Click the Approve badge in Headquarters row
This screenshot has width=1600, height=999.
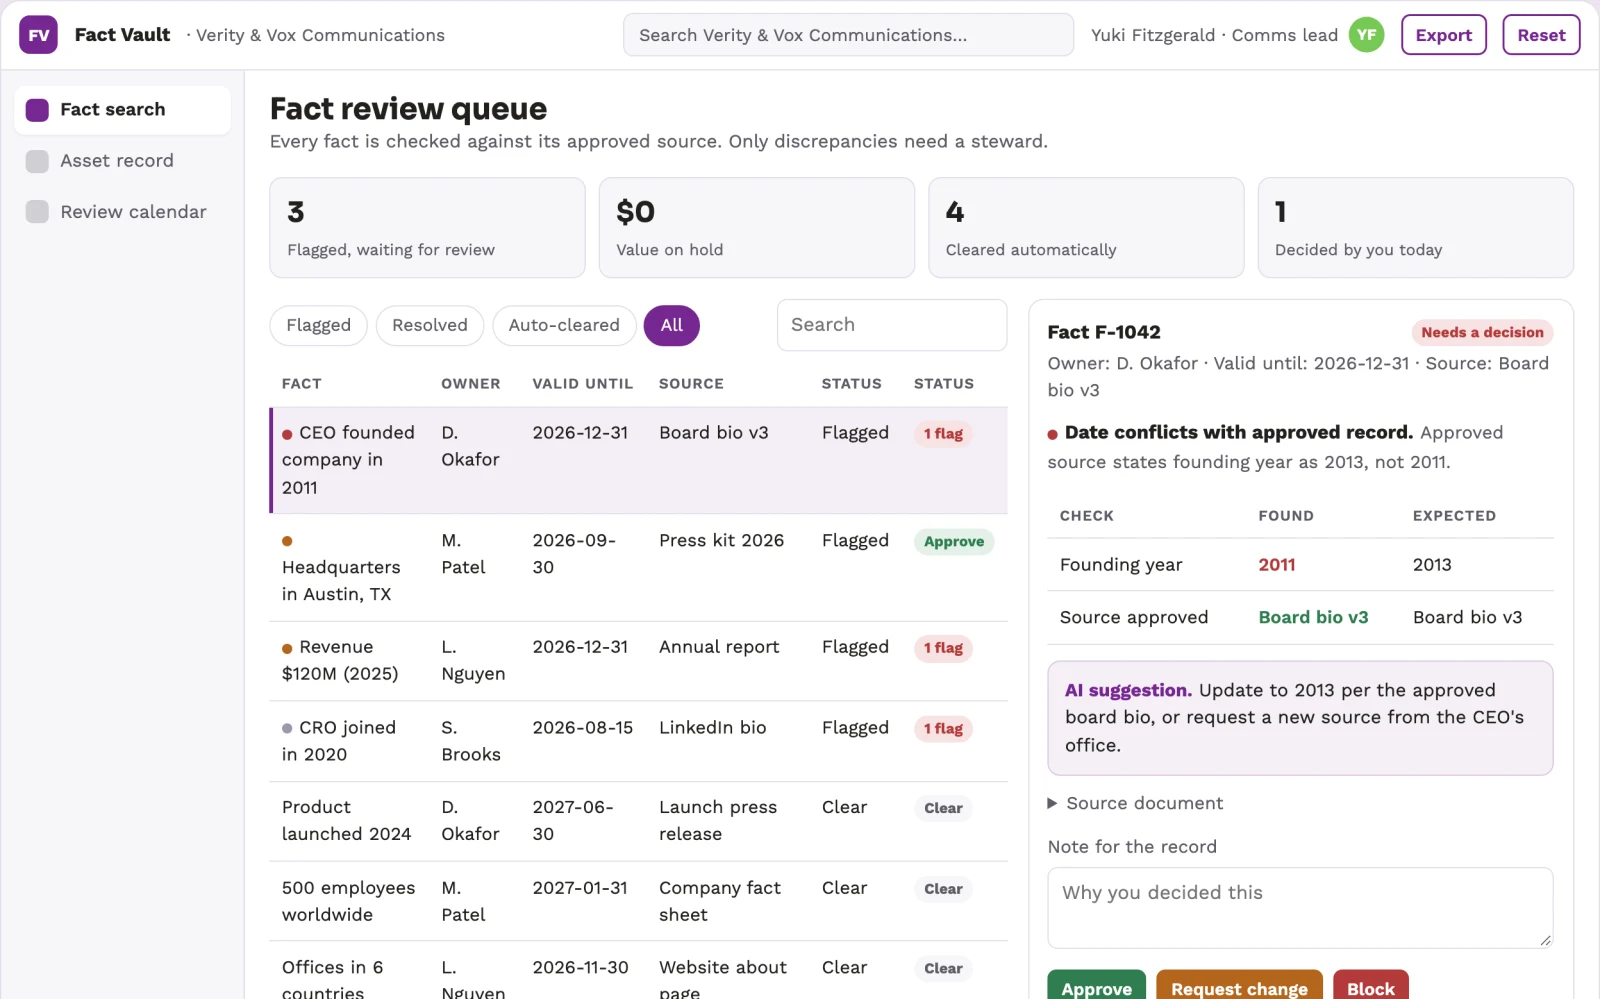954,542
